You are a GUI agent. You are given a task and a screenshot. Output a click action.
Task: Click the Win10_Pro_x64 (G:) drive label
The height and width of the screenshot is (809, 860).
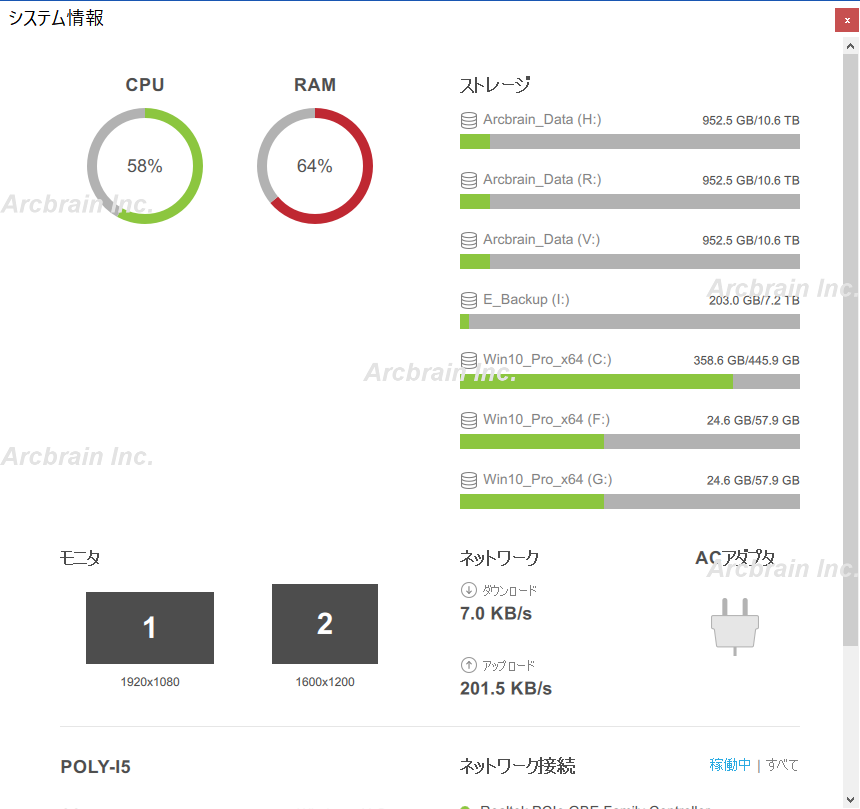[x=547, y=480]
